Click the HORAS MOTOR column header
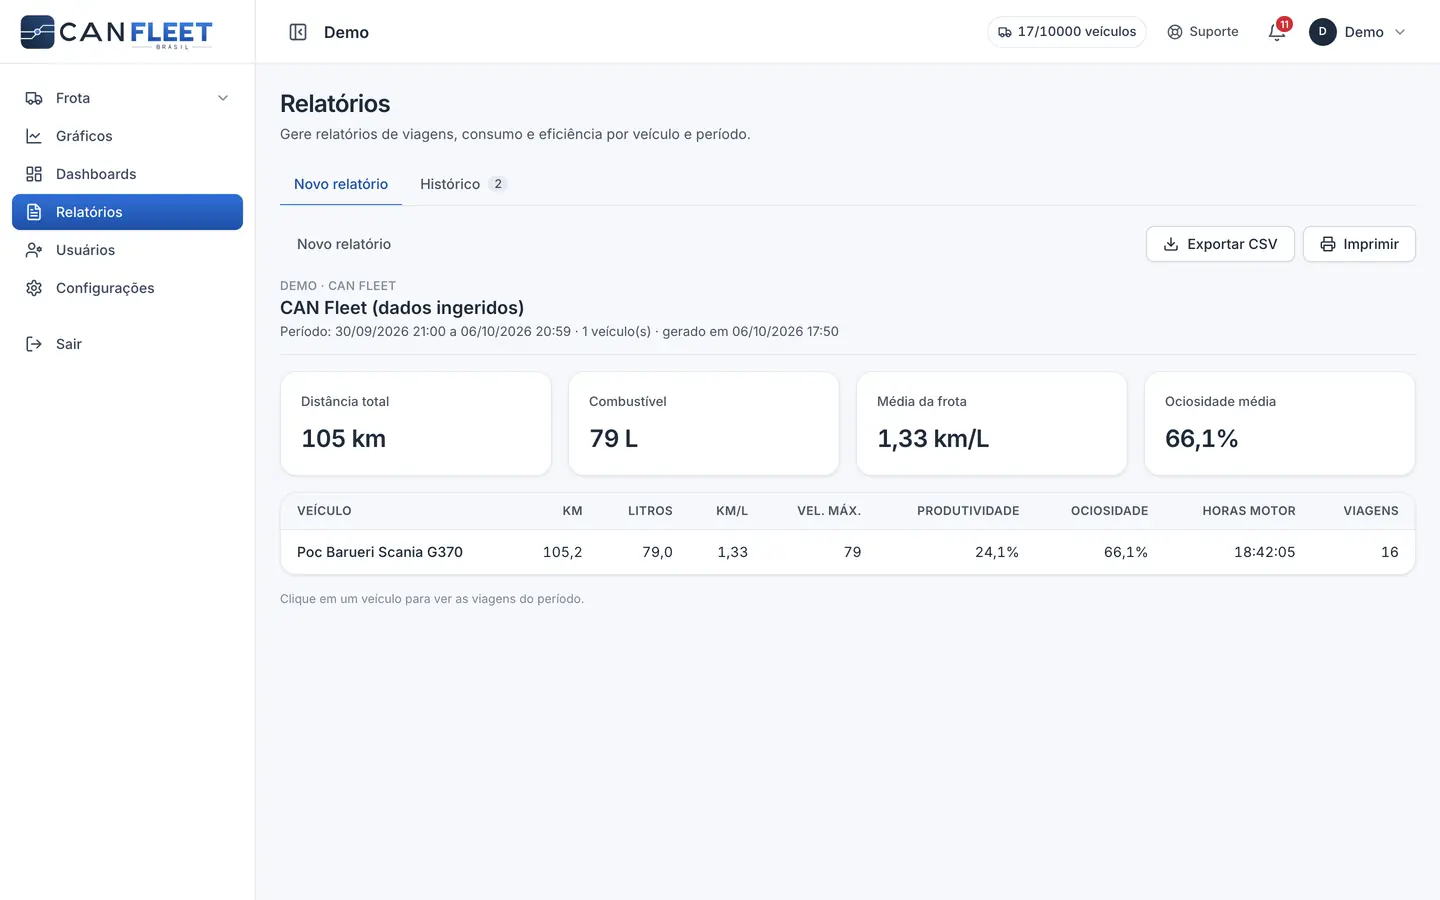The width and height of the screenshot is (1440, 900). (1249, 511)
